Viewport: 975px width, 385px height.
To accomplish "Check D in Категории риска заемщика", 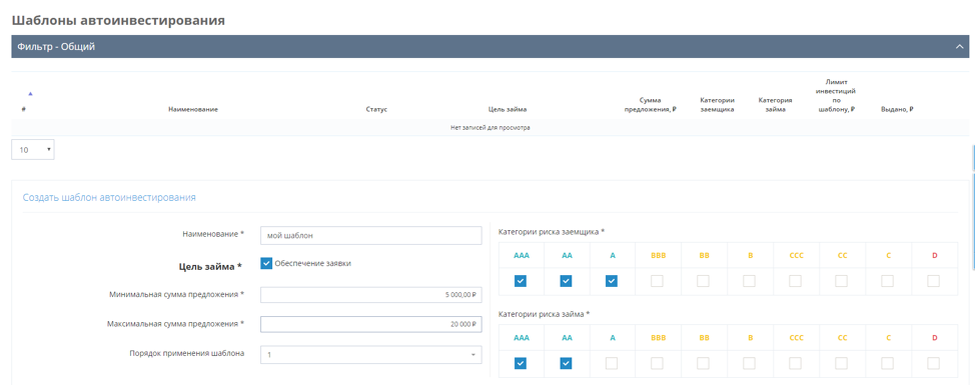I will pos(933,281).
